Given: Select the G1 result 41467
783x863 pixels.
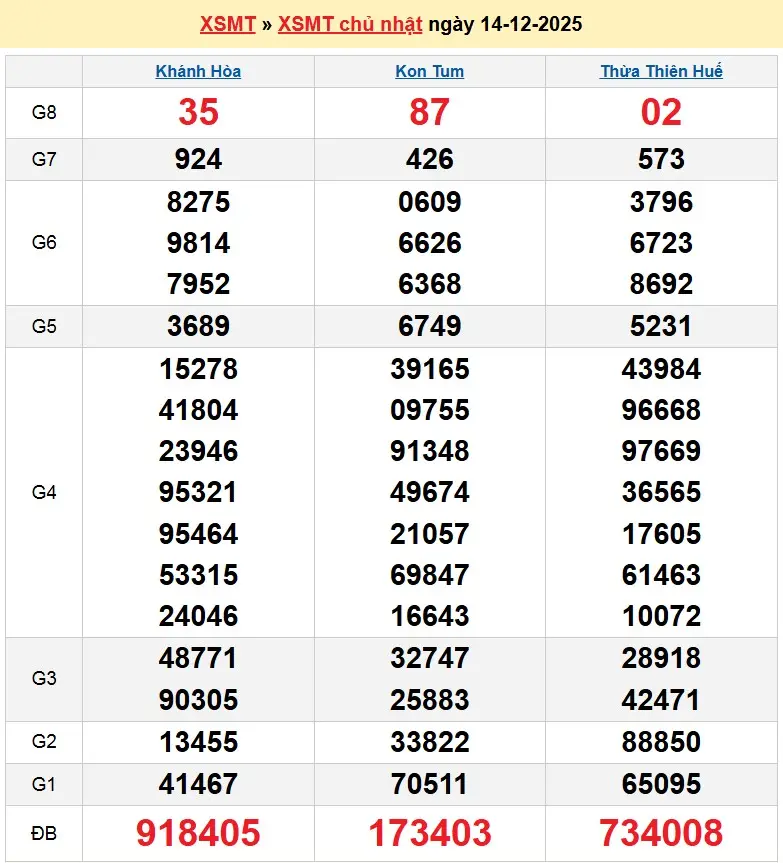Looking at the screenshot, I should point(198,784).
